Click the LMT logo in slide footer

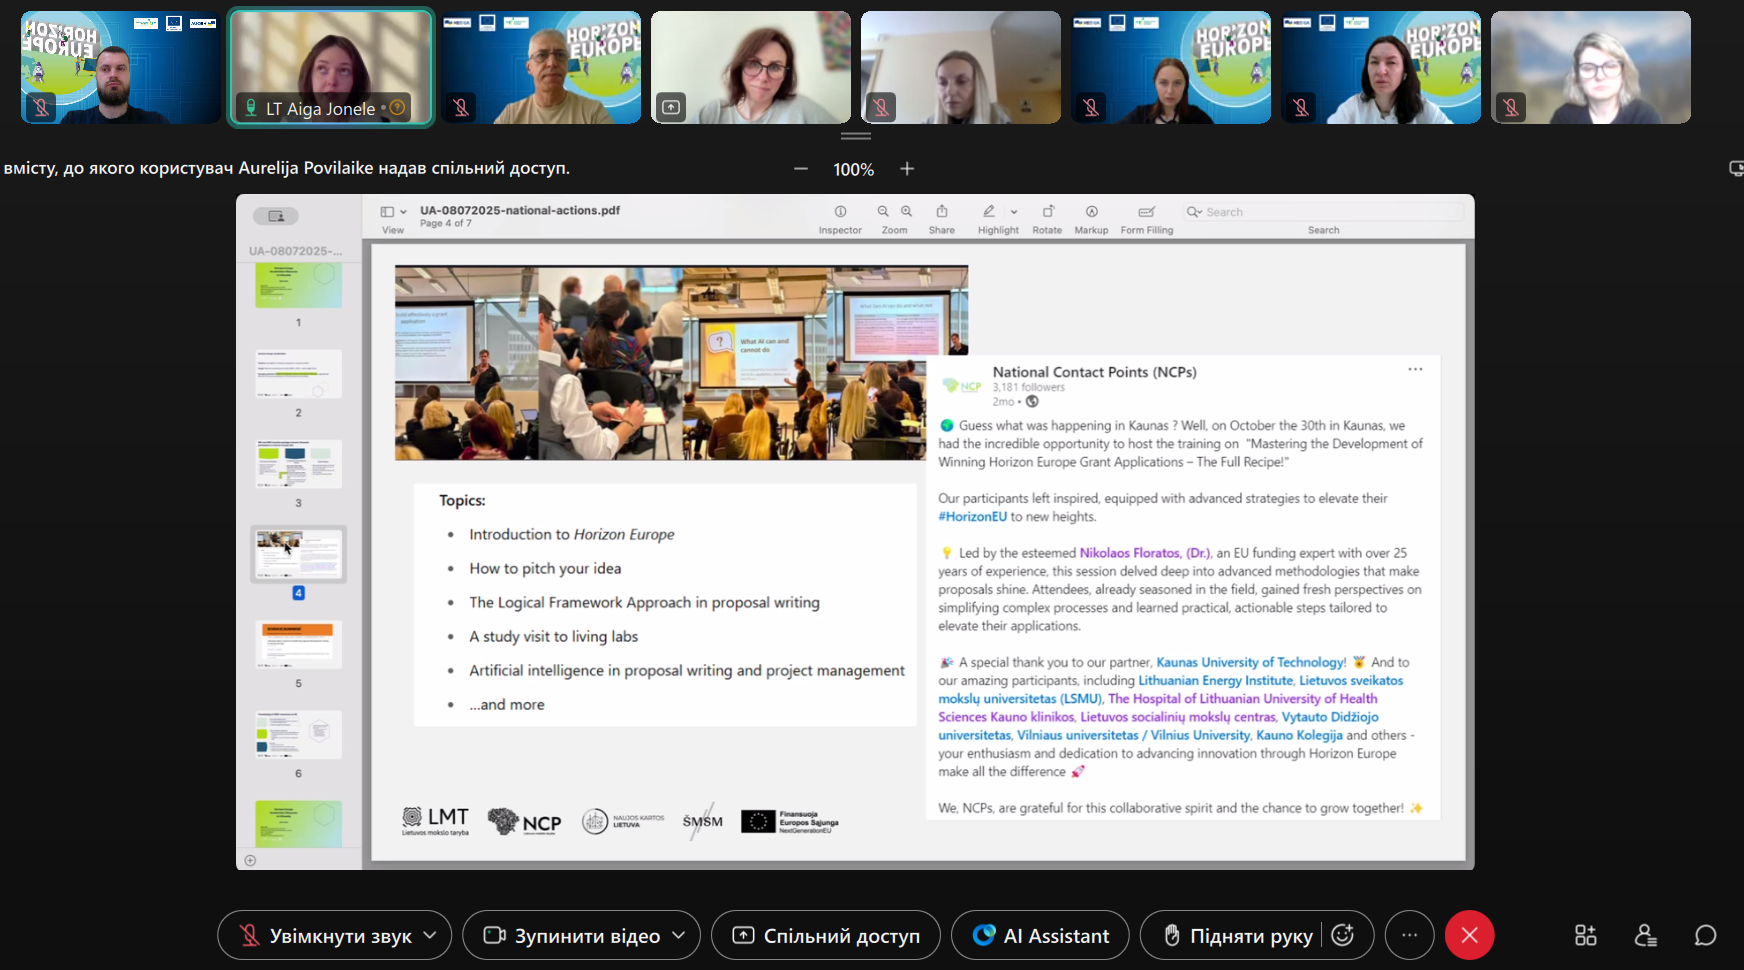pos(435,821)
